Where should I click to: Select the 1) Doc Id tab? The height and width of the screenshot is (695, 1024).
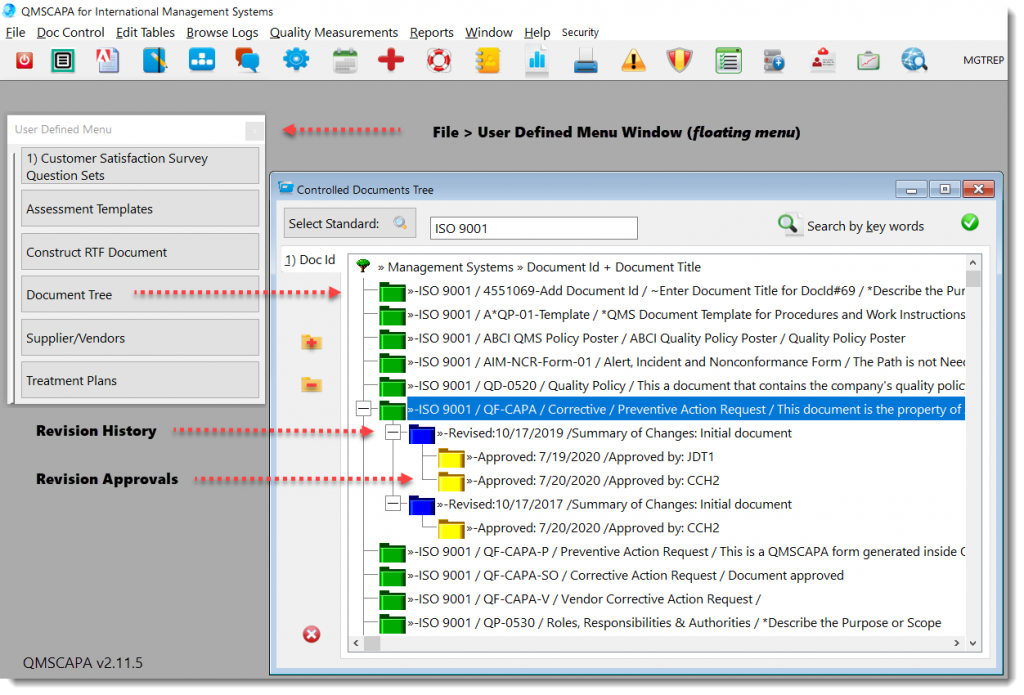tap(310, 260)
